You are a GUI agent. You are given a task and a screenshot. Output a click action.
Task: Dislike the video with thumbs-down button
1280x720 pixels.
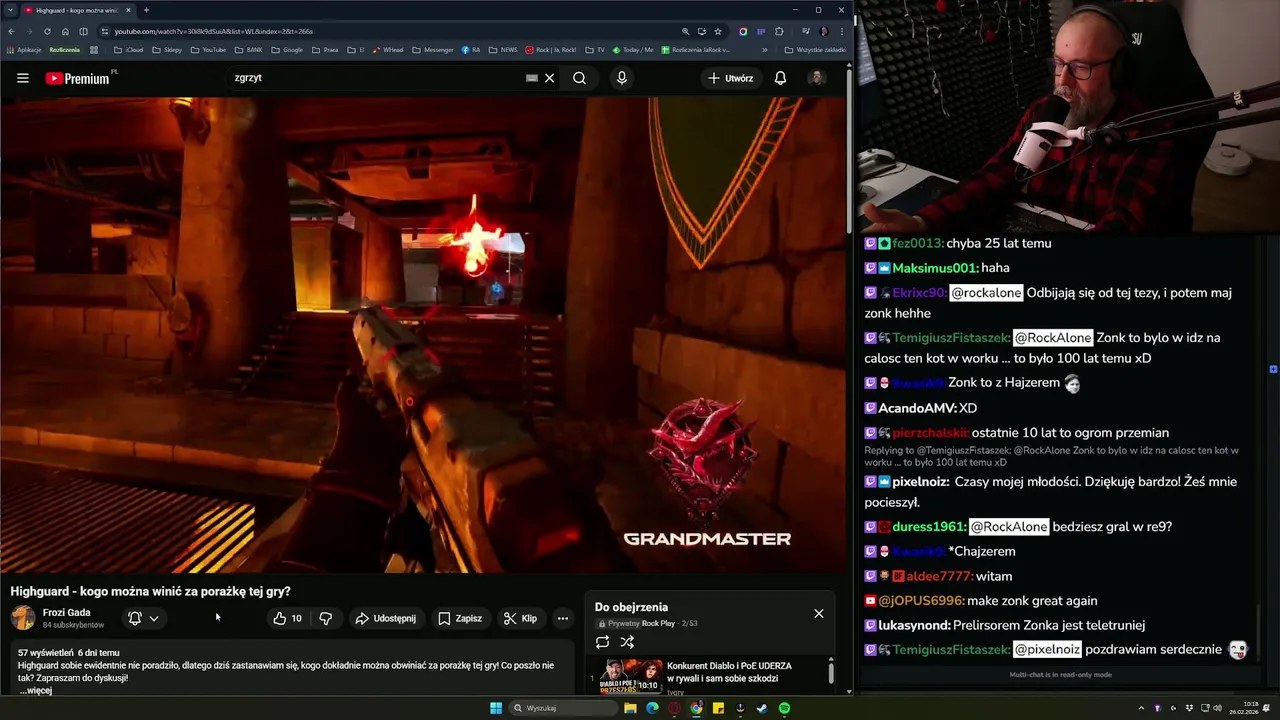325,618
